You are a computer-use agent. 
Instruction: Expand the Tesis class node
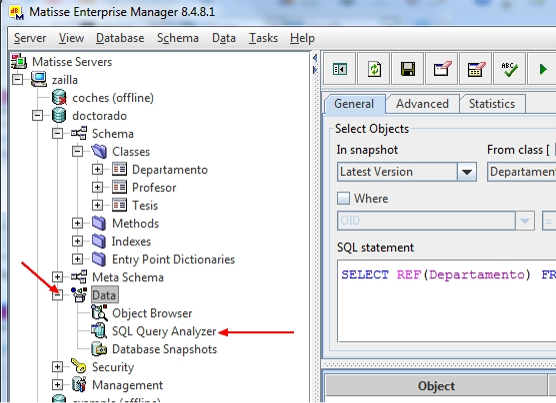point(98,205)
